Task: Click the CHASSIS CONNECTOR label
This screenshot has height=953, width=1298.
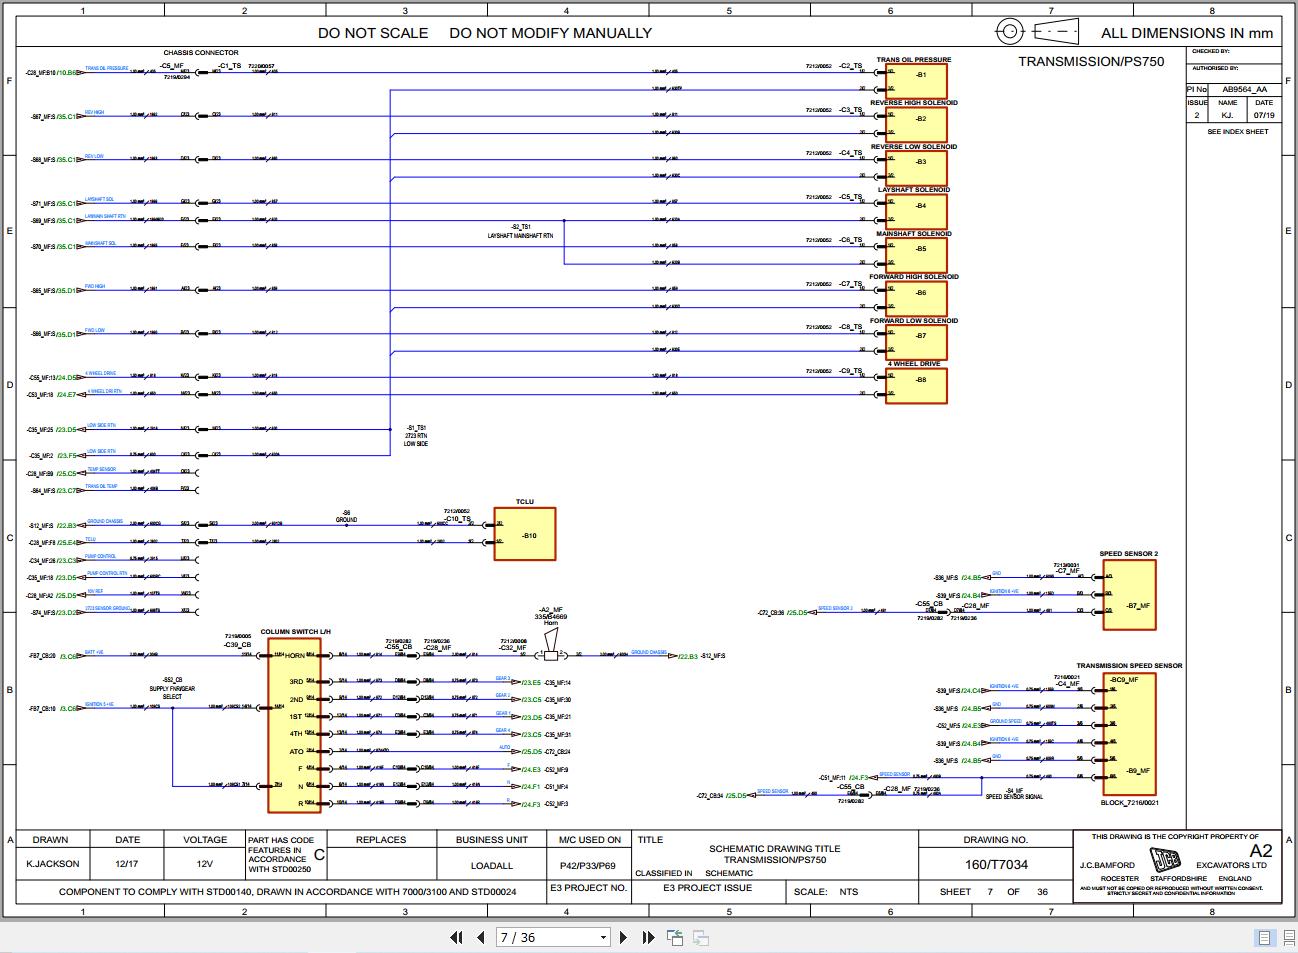Action: tap(201, 53)
